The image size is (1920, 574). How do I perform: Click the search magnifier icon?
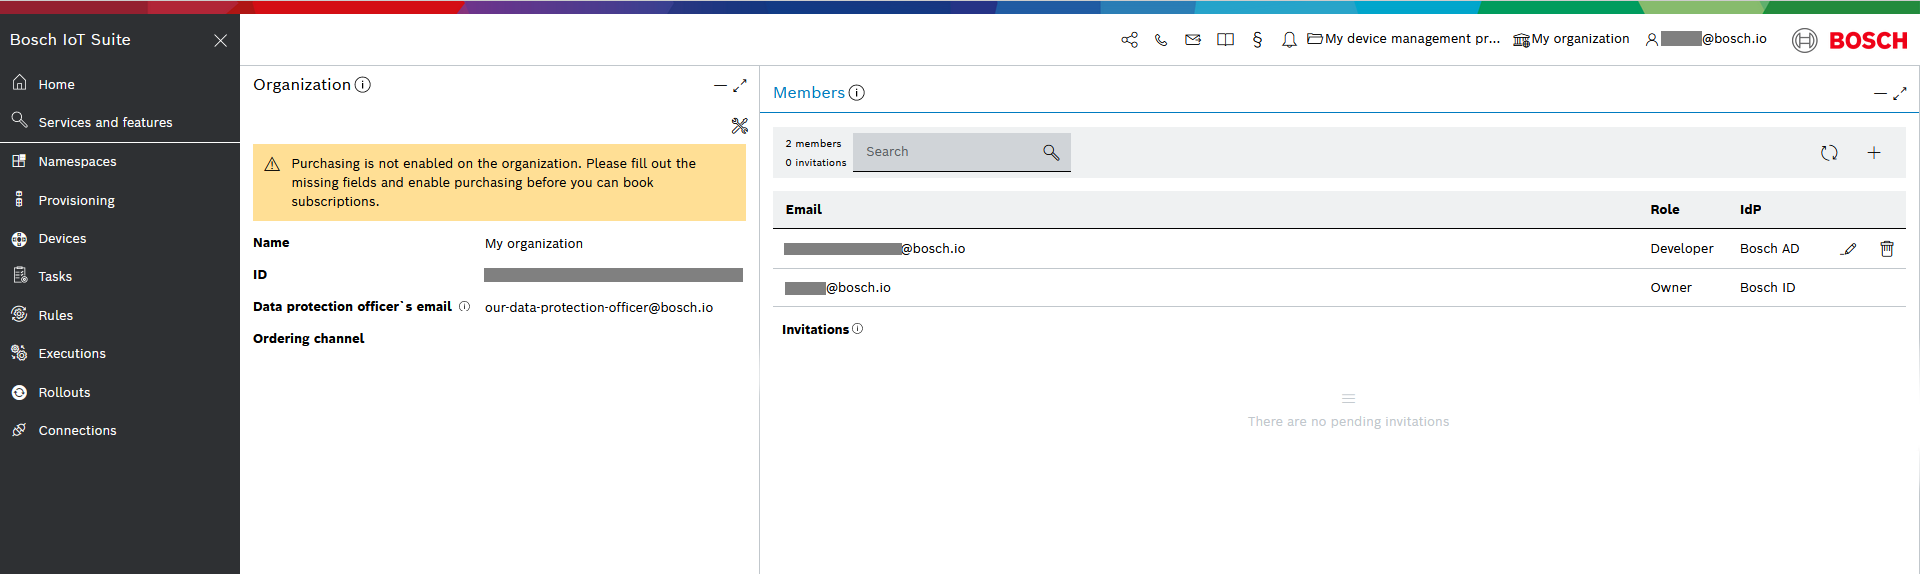1051,152
